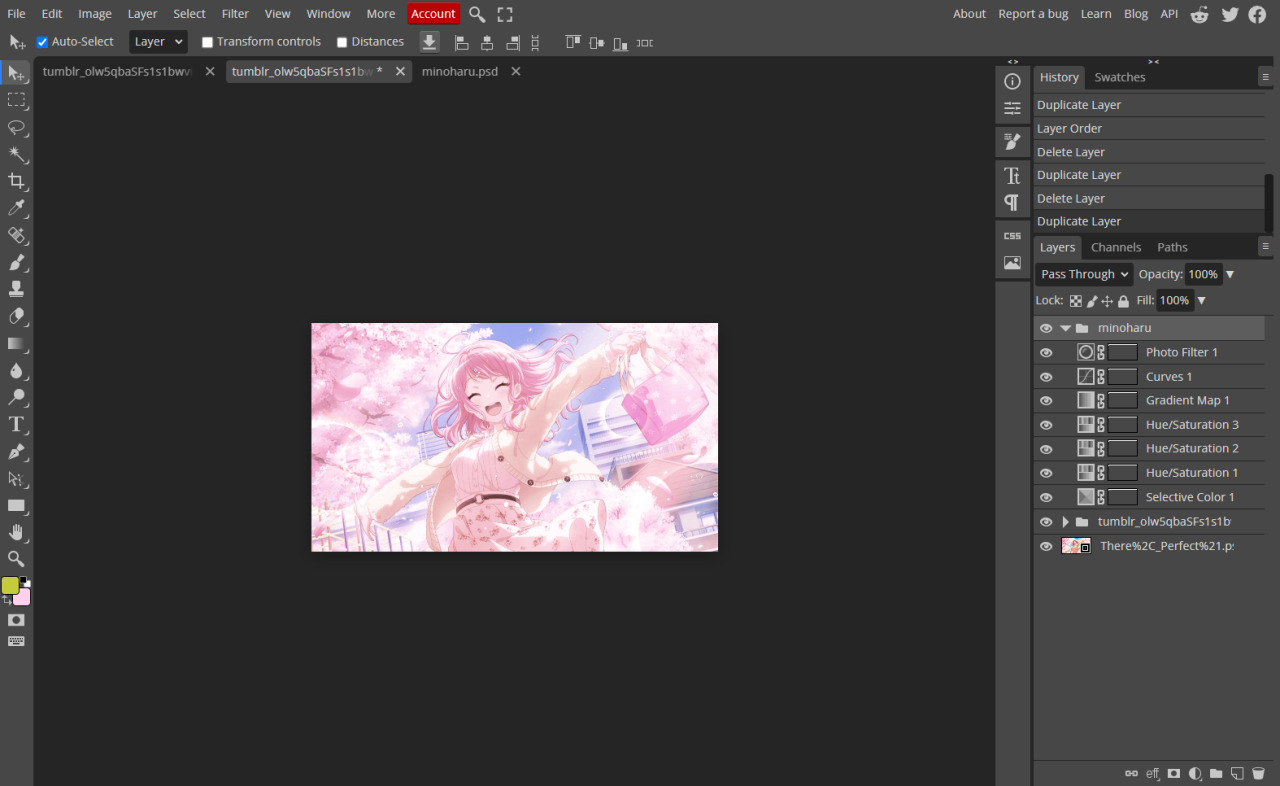Viewport: 1280px width, 786px height.
Task: Open the Layers panel options menu
Action: (1265, 247)
